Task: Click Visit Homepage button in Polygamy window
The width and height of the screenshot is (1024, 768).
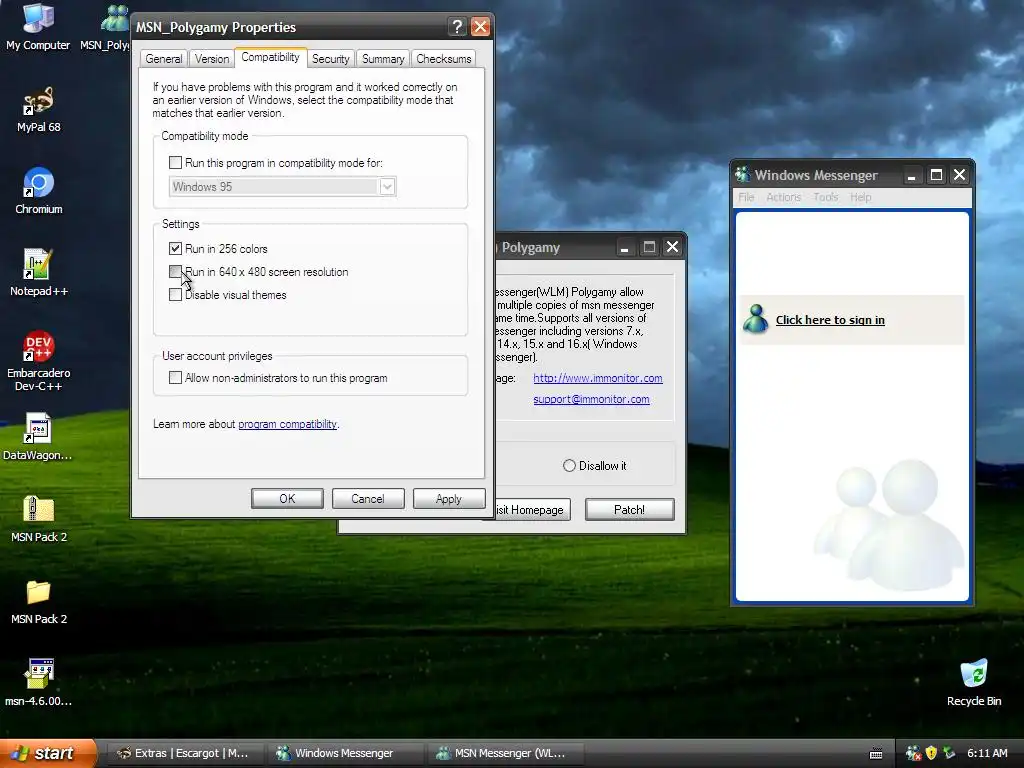Action: point(532,510)
